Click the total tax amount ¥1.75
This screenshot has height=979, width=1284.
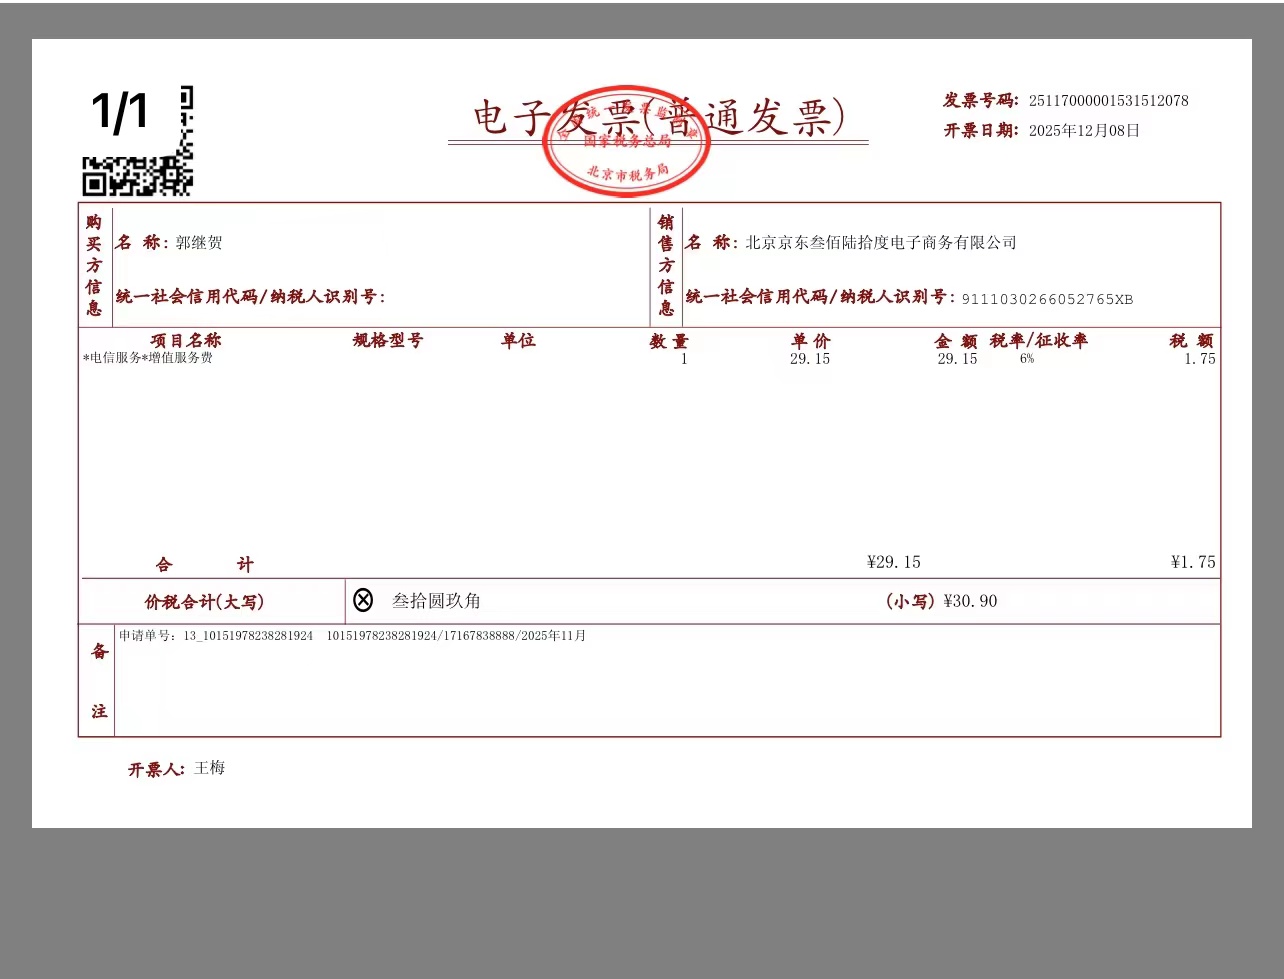pyautogui.click(x=1193, y=563)
